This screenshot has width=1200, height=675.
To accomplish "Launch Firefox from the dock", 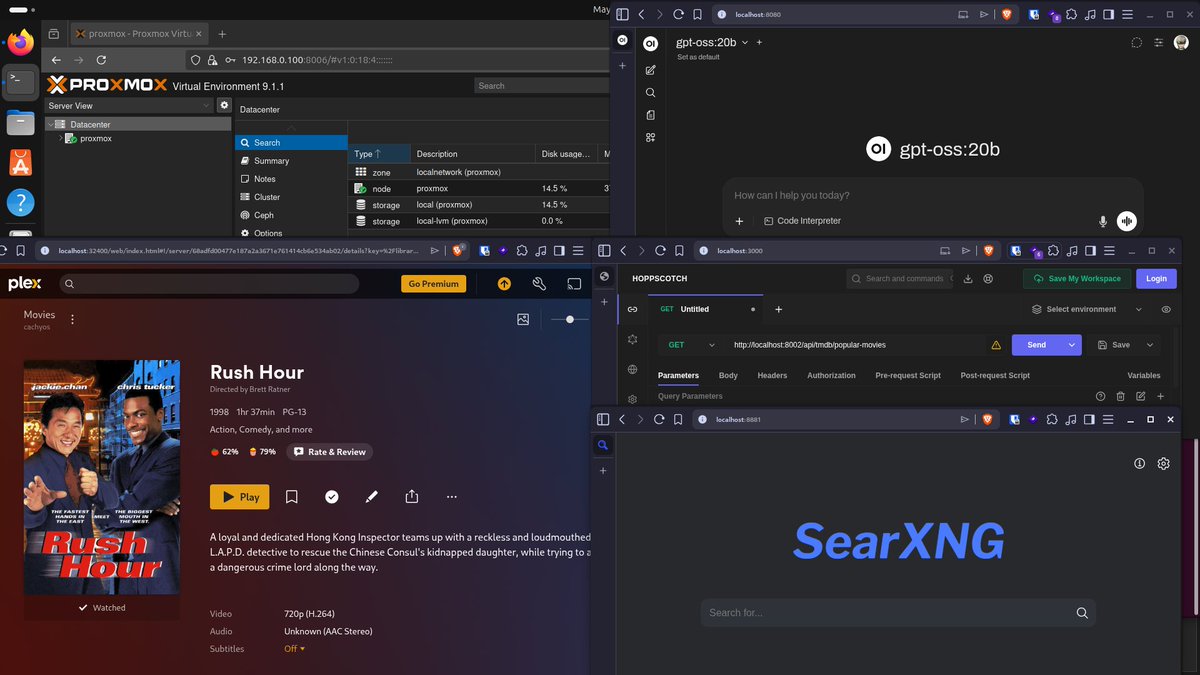I will (x=20, y=41).
